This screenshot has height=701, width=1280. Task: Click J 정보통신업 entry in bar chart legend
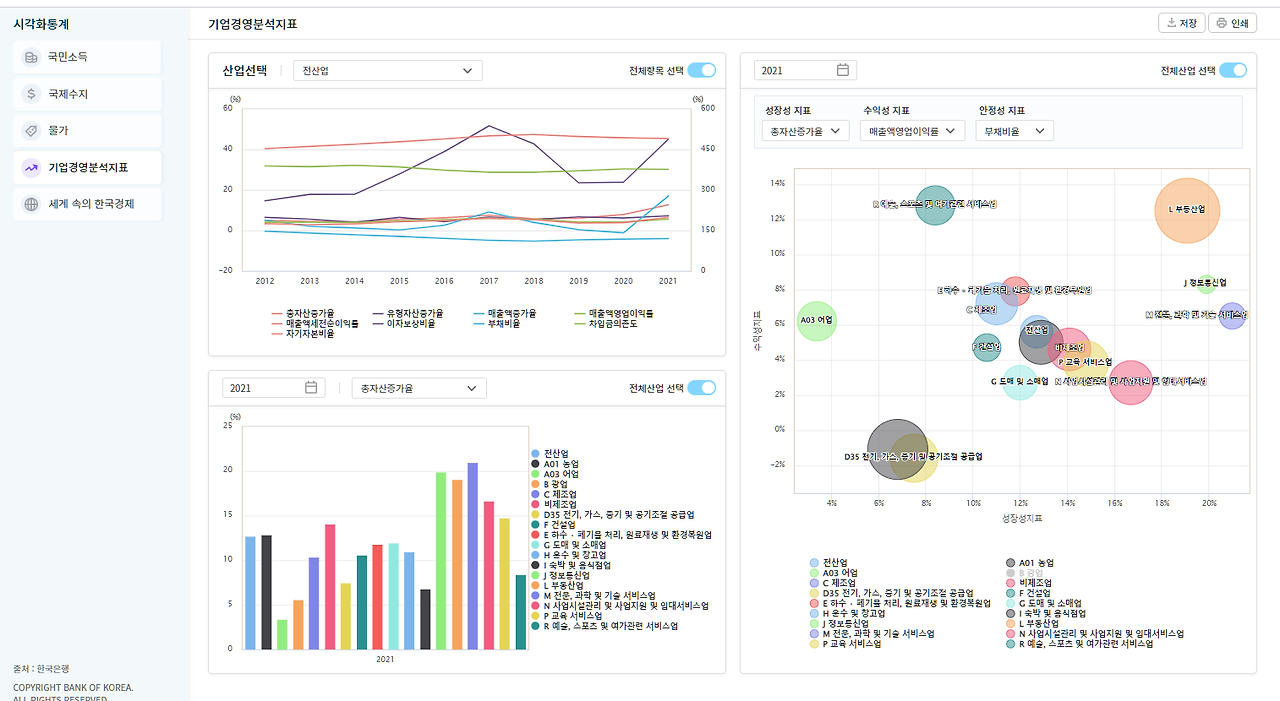560,575
